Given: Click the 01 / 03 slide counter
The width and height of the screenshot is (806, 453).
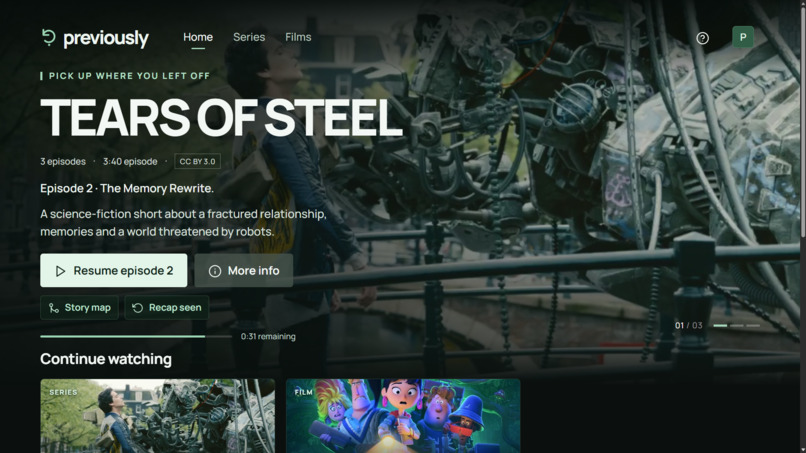Looking at the screenshot, I should (688, 325).
